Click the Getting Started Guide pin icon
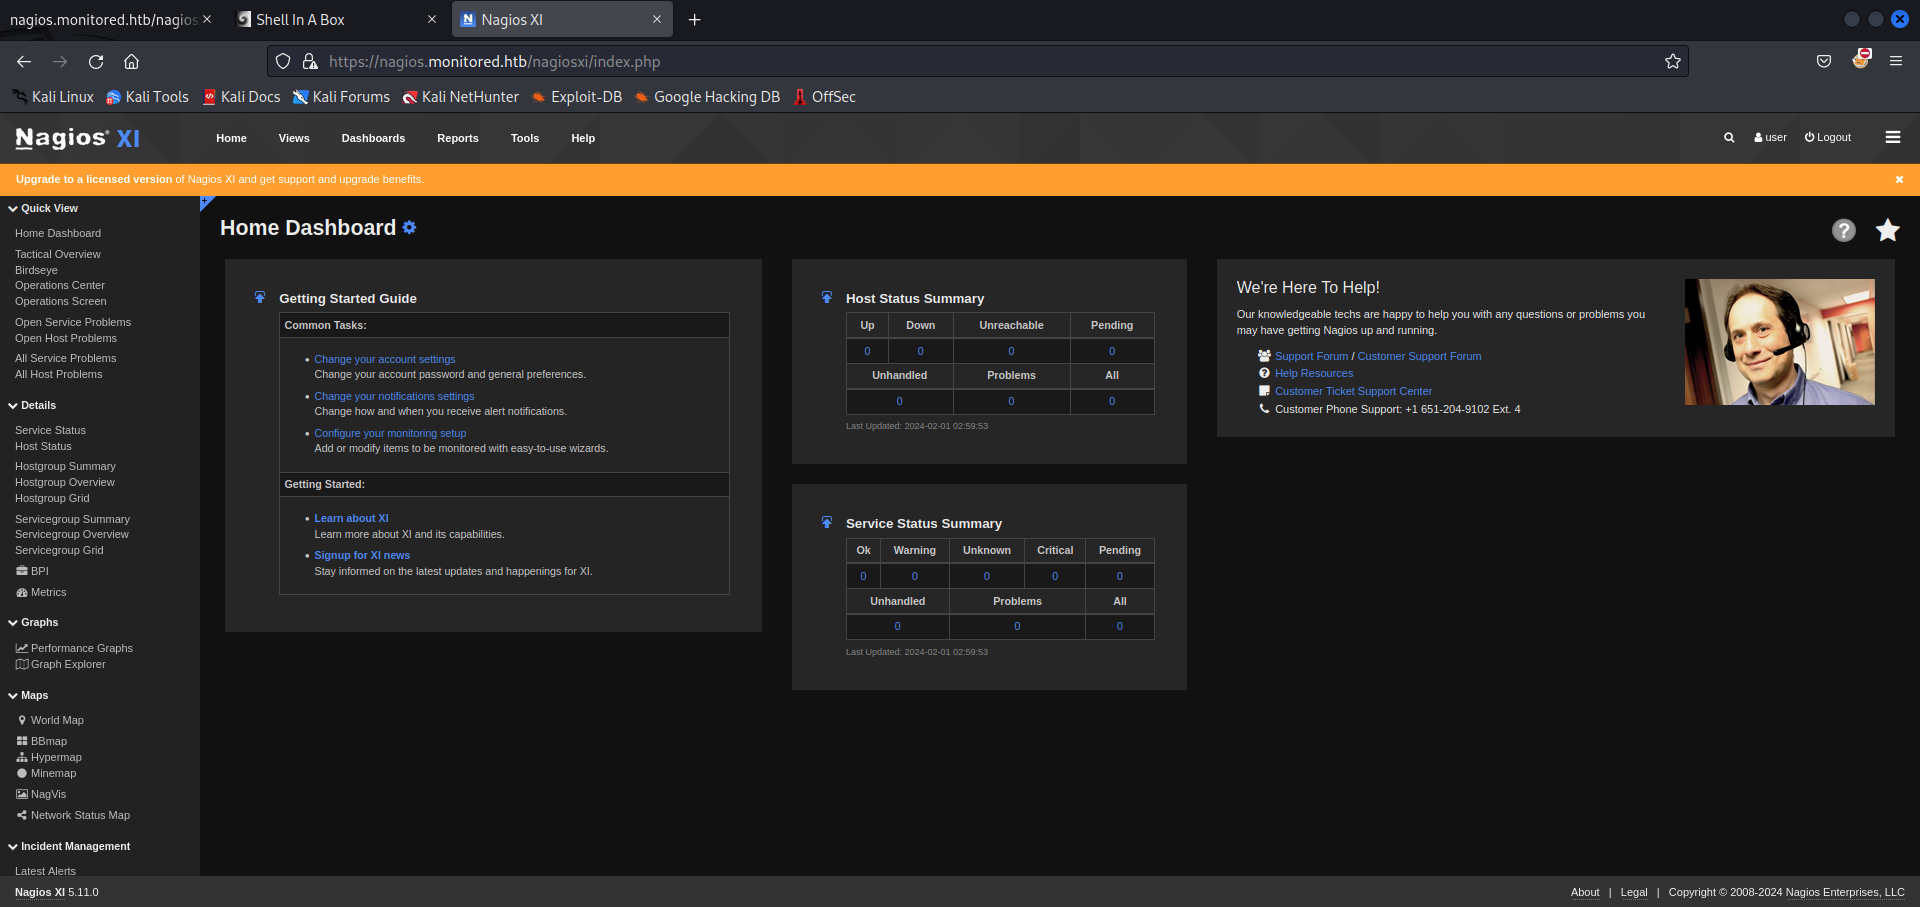This screenshot has height=907, width=1920. pyautogui.click(x=260, y=297)
